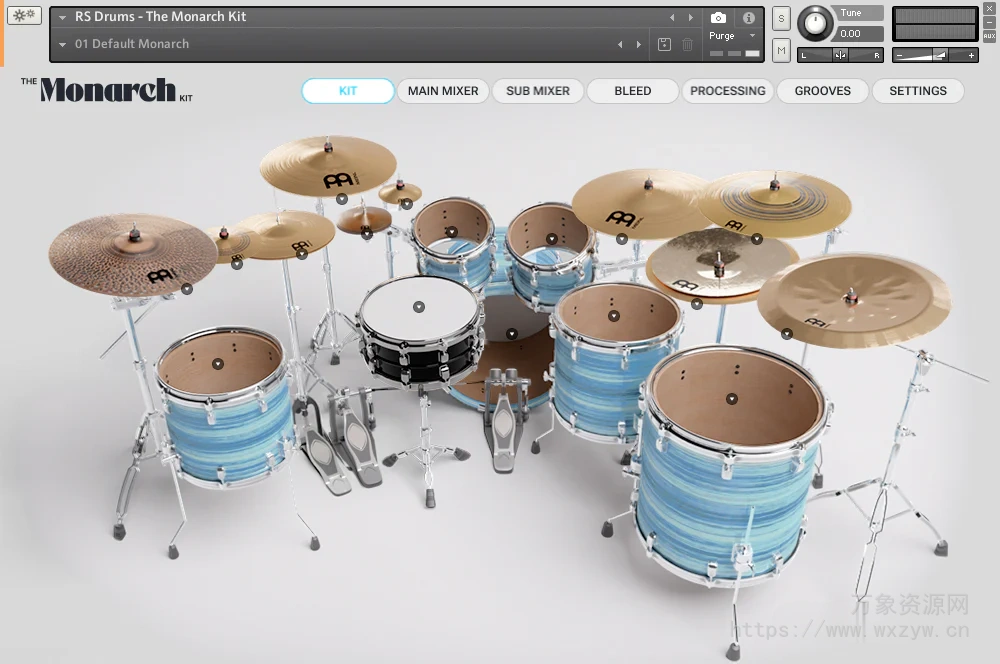1000x664 pixels.
Task: Switch to the GROOVES tab
Action: (x=822, y=90)
